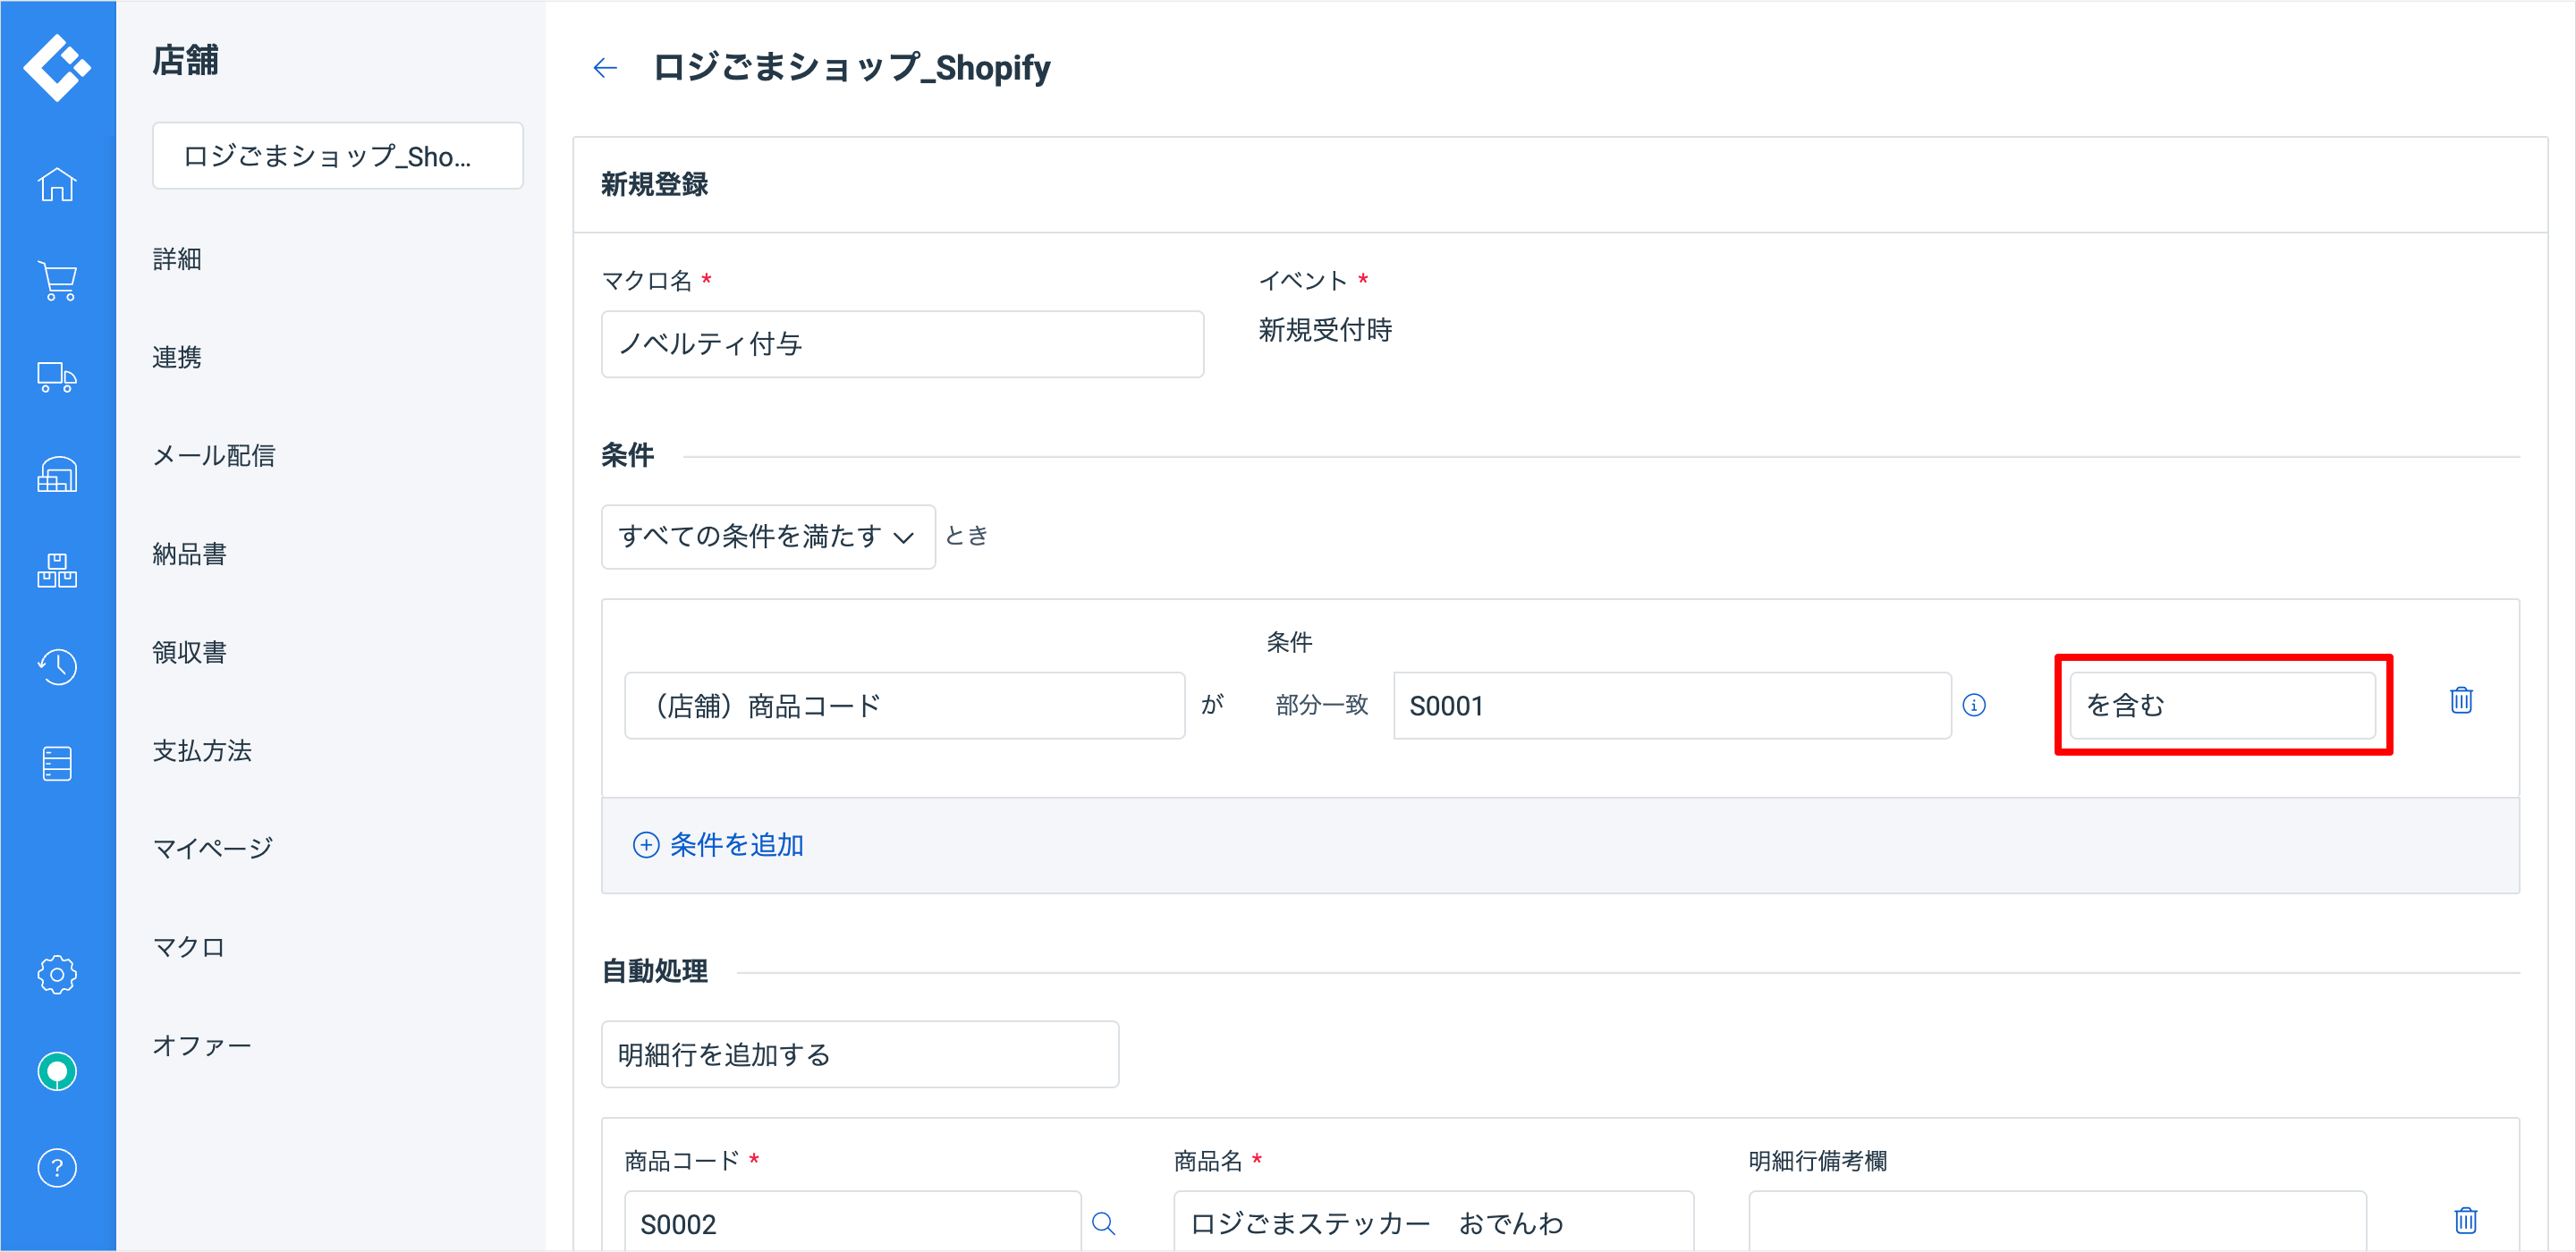The height and width of the screenshot is (1252, 2576).
Task: Click the settings gear icon
Action: coord(57,974)
